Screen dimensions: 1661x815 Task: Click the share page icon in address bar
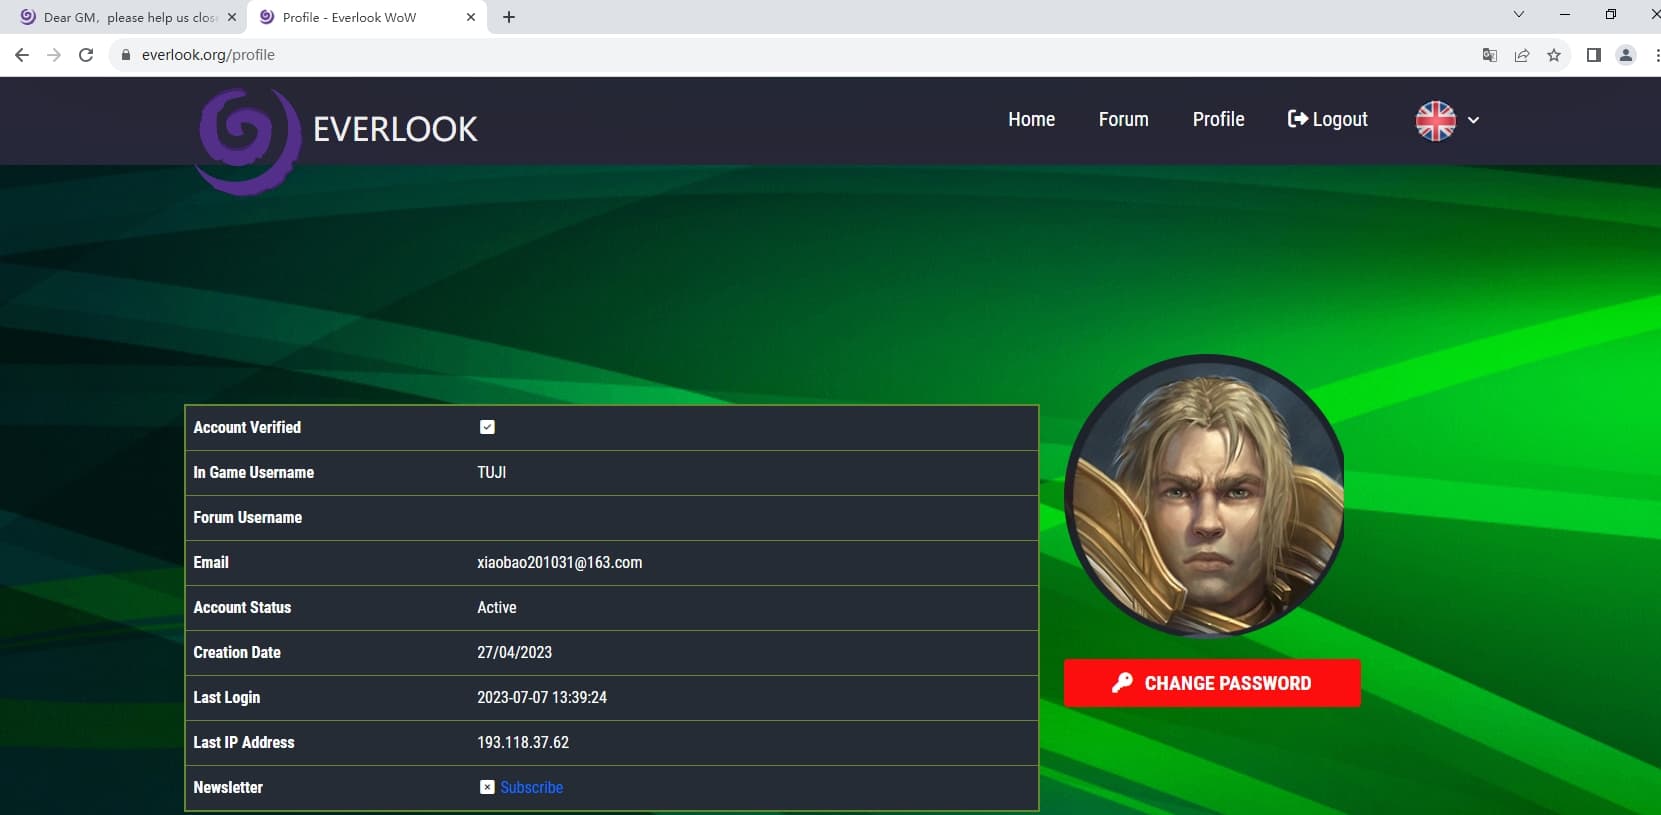tap(1522, 55)
